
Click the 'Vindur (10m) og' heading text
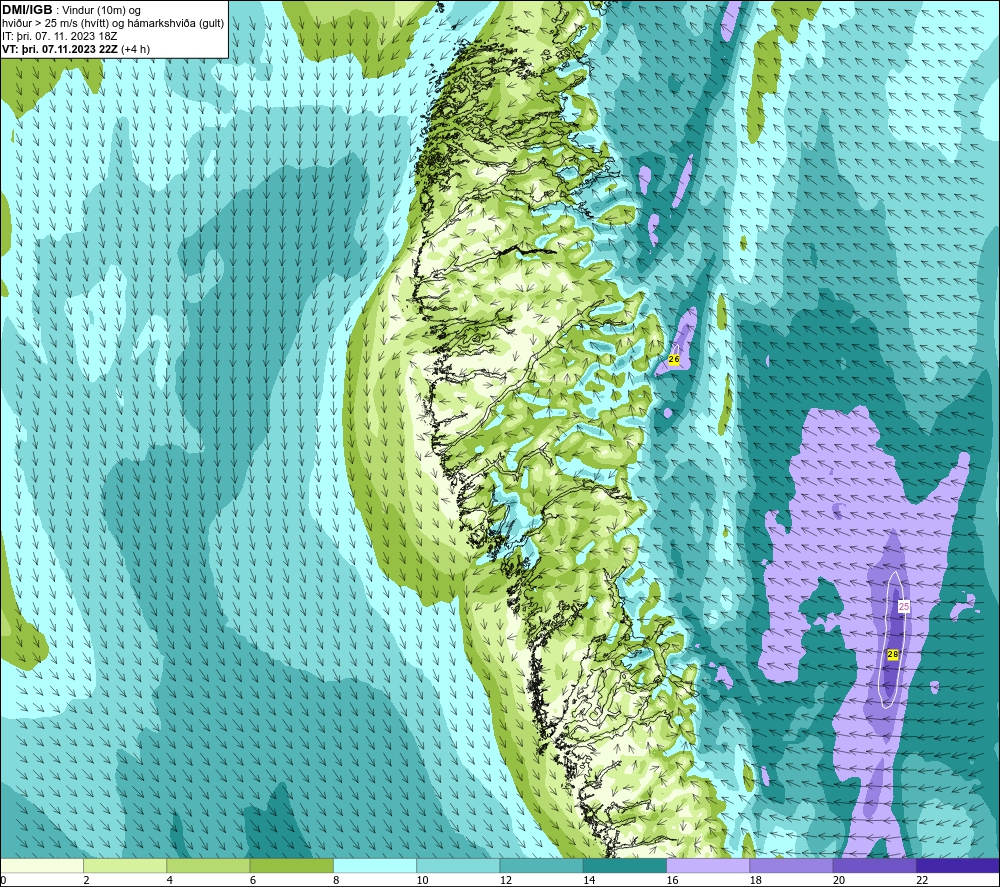[101, 10]
